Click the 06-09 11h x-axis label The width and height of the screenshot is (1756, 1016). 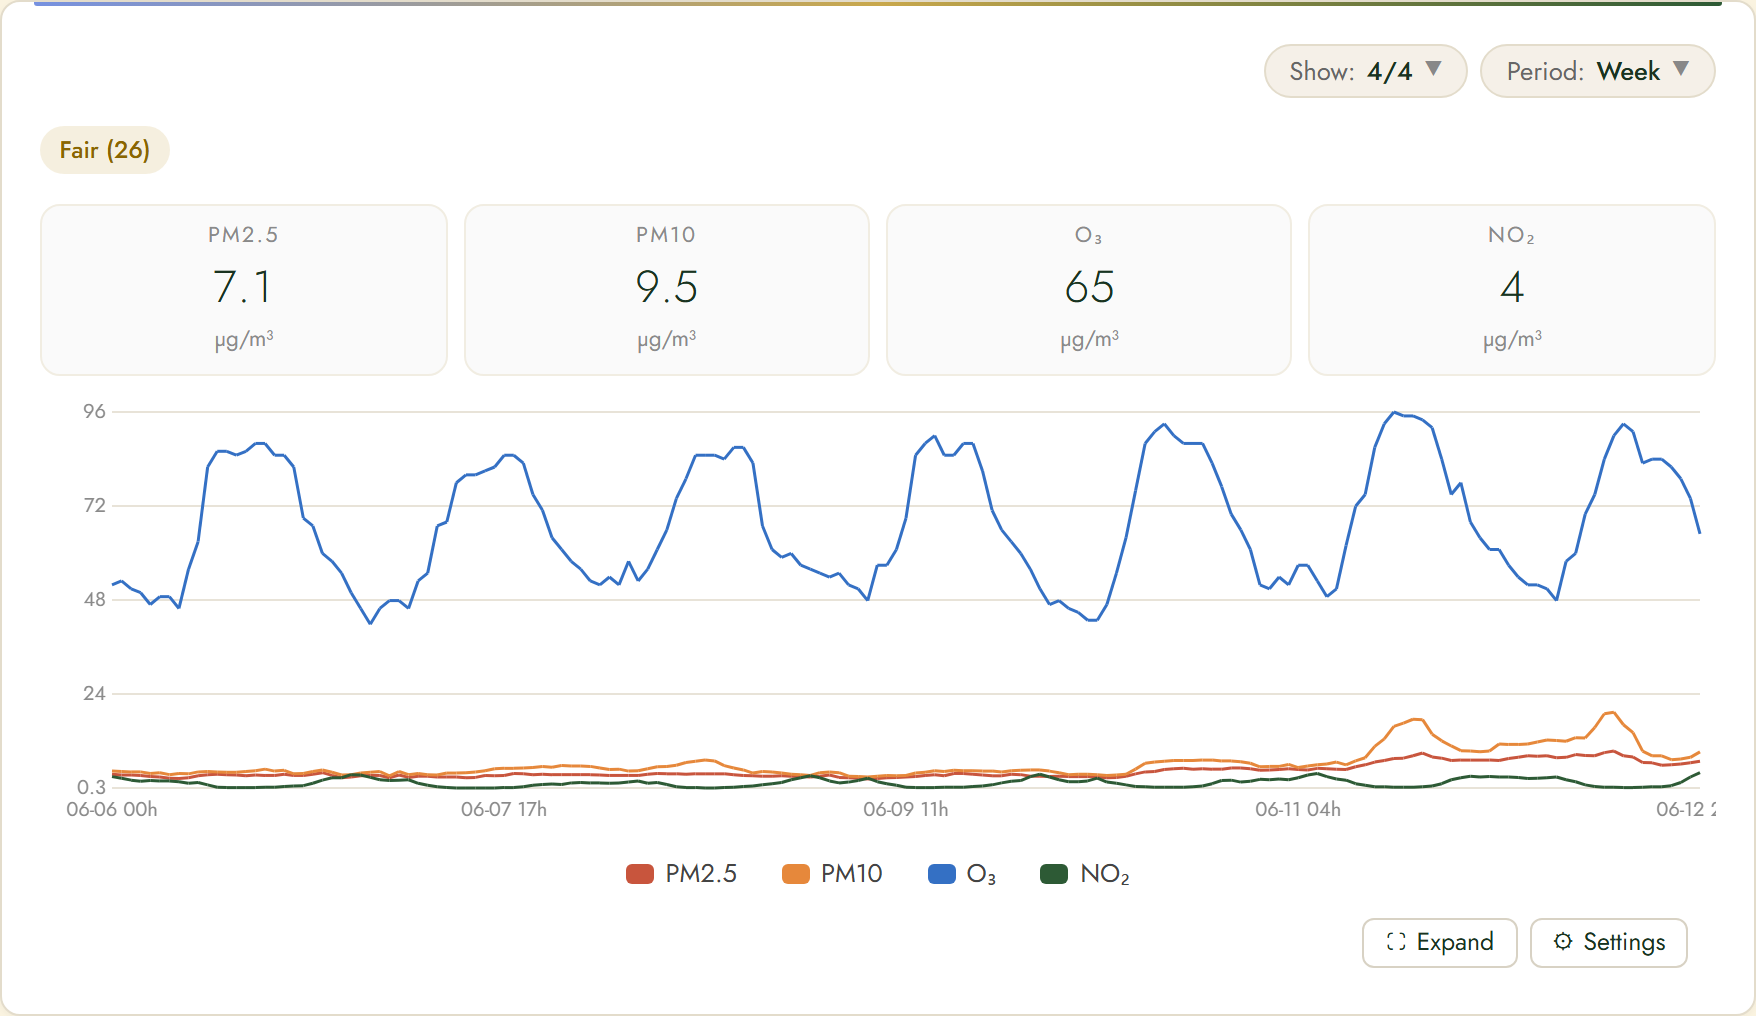[x=906, y=809]
